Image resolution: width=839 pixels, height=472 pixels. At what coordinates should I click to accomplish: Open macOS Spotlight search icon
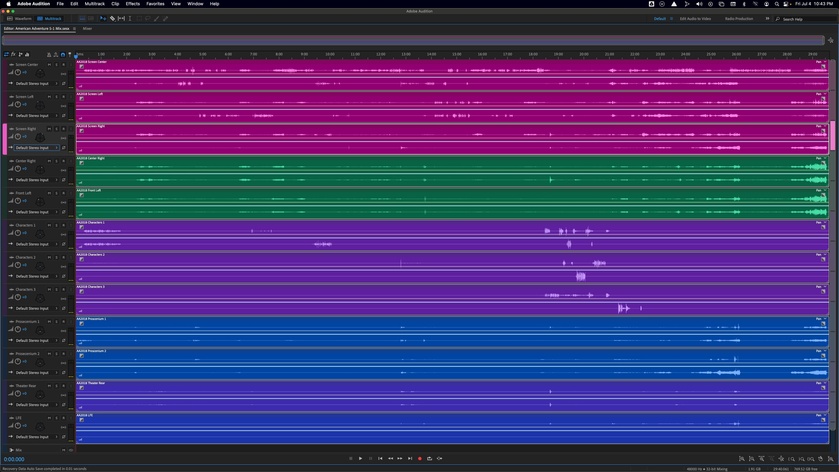(x=776, y=4)
